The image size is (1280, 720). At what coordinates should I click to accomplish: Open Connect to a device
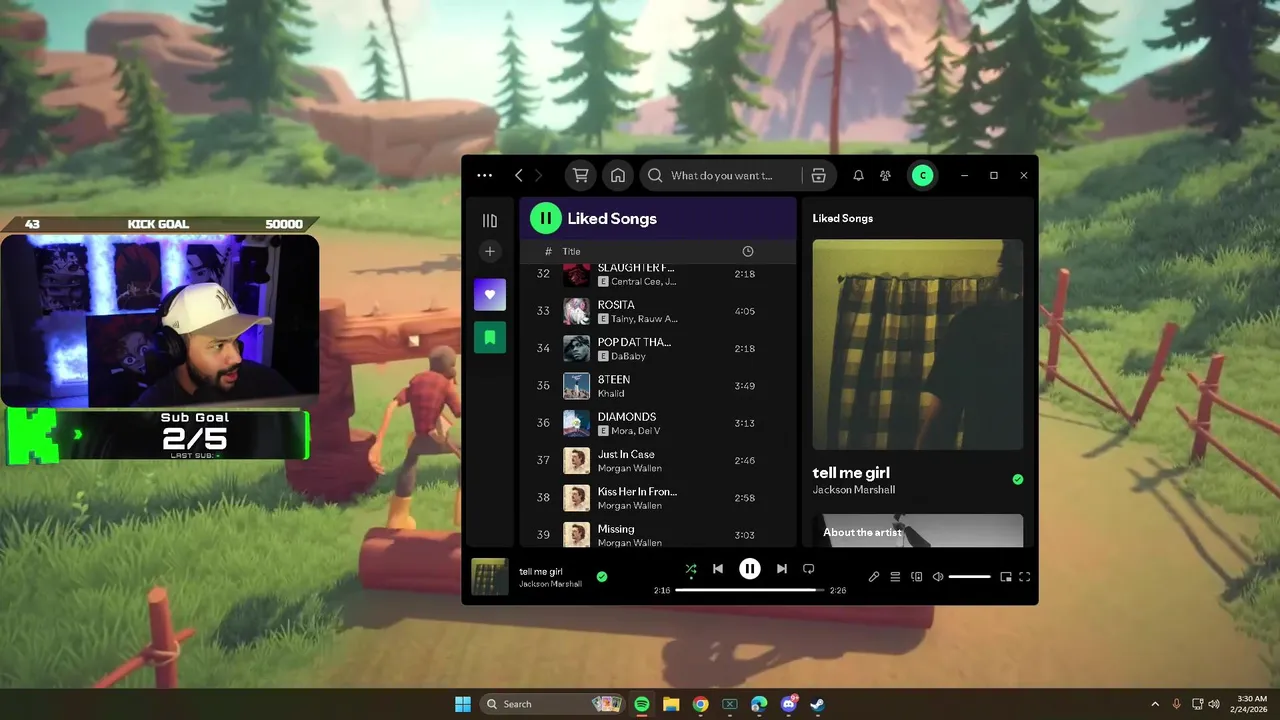(x=916, y=577)
